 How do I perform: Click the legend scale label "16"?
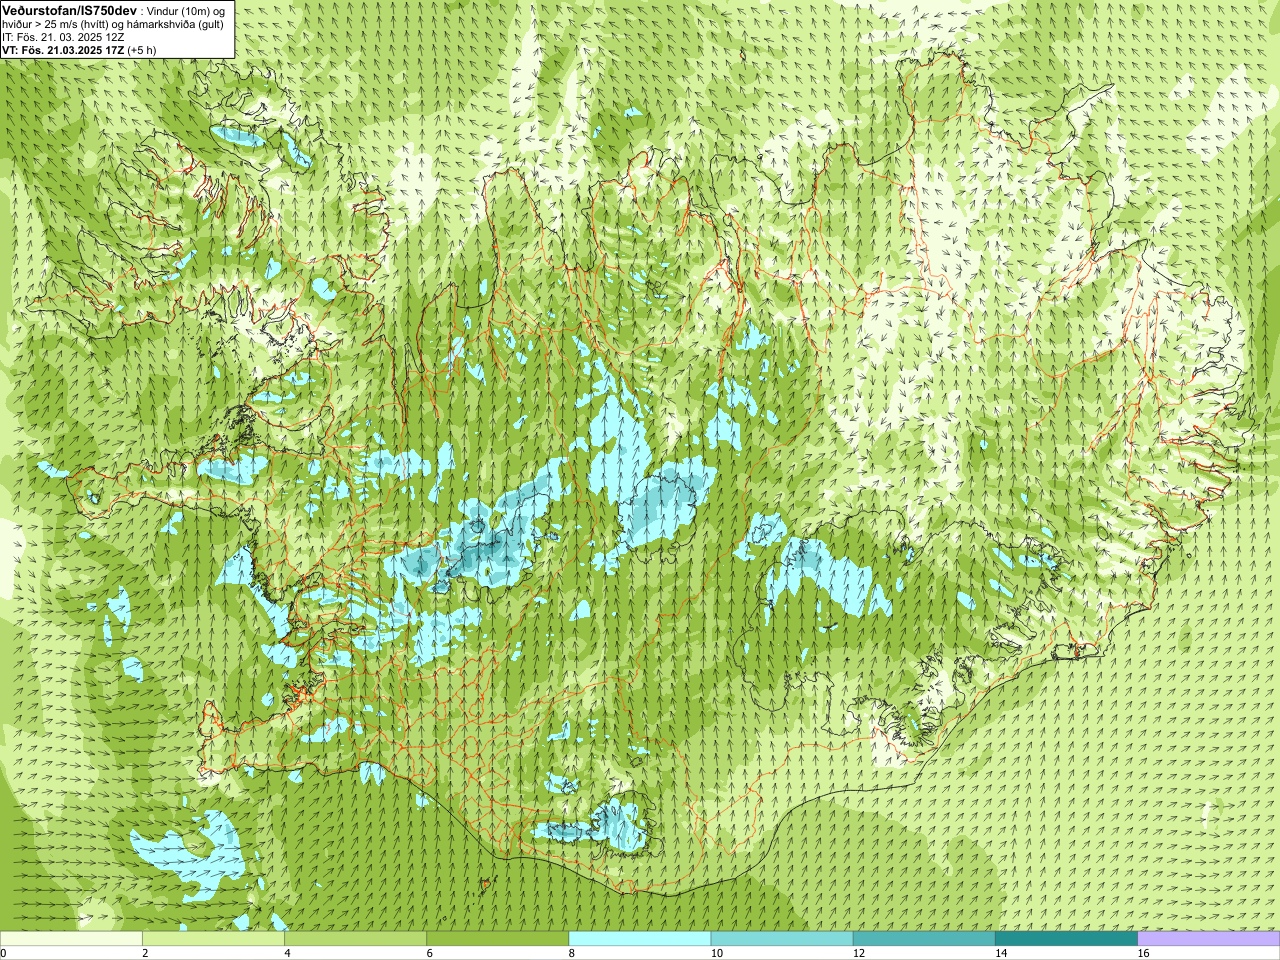(x=1143, y=953)
